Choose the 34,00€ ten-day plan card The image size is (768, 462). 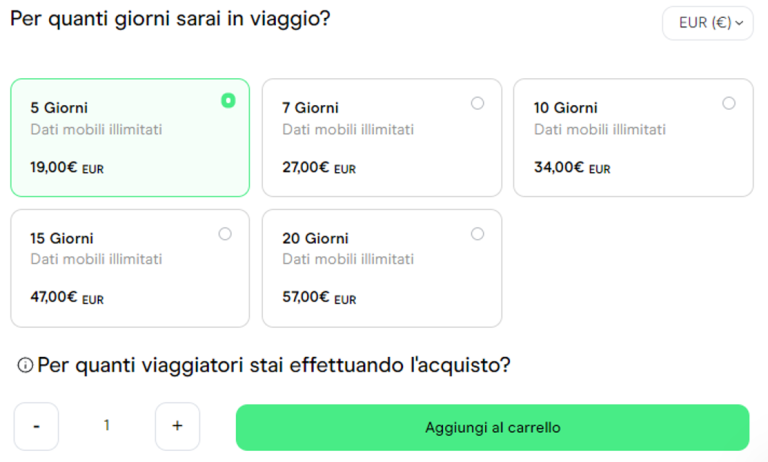(x=633, y=138)
